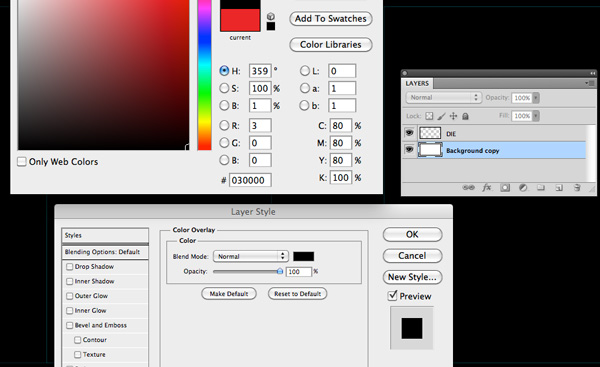
Task: Enable the Texture checkbox
Action: click(78, 354)
